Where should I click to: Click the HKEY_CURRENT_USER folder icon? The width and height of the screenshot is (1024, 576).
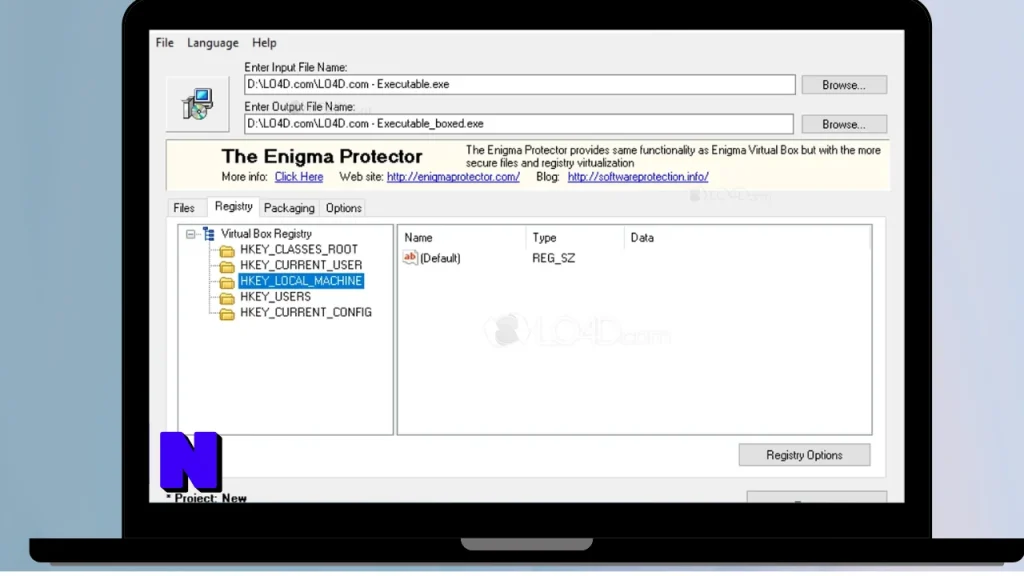227,266
